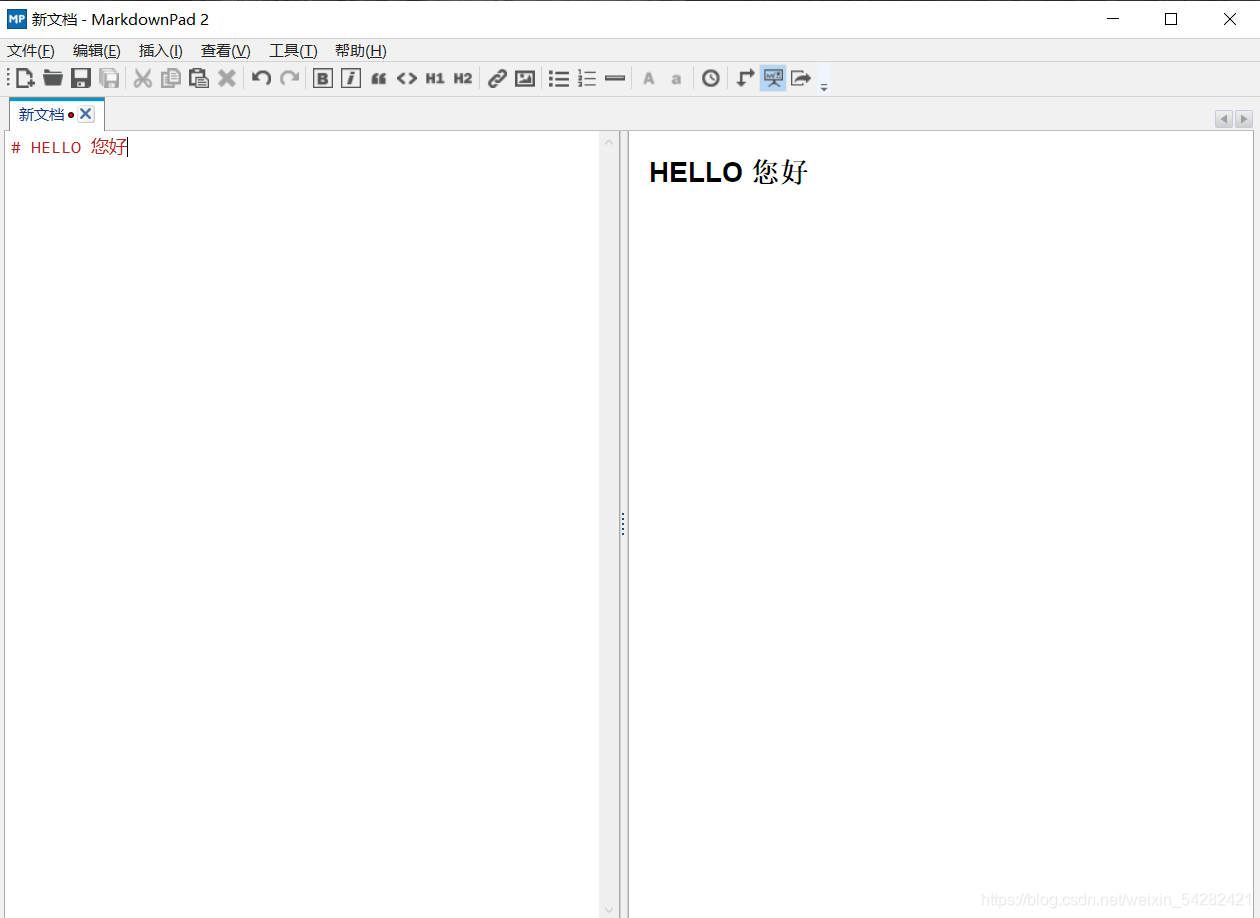
Task: Undo the last edit
Action: pyautogui.click(x=261, y=78)
